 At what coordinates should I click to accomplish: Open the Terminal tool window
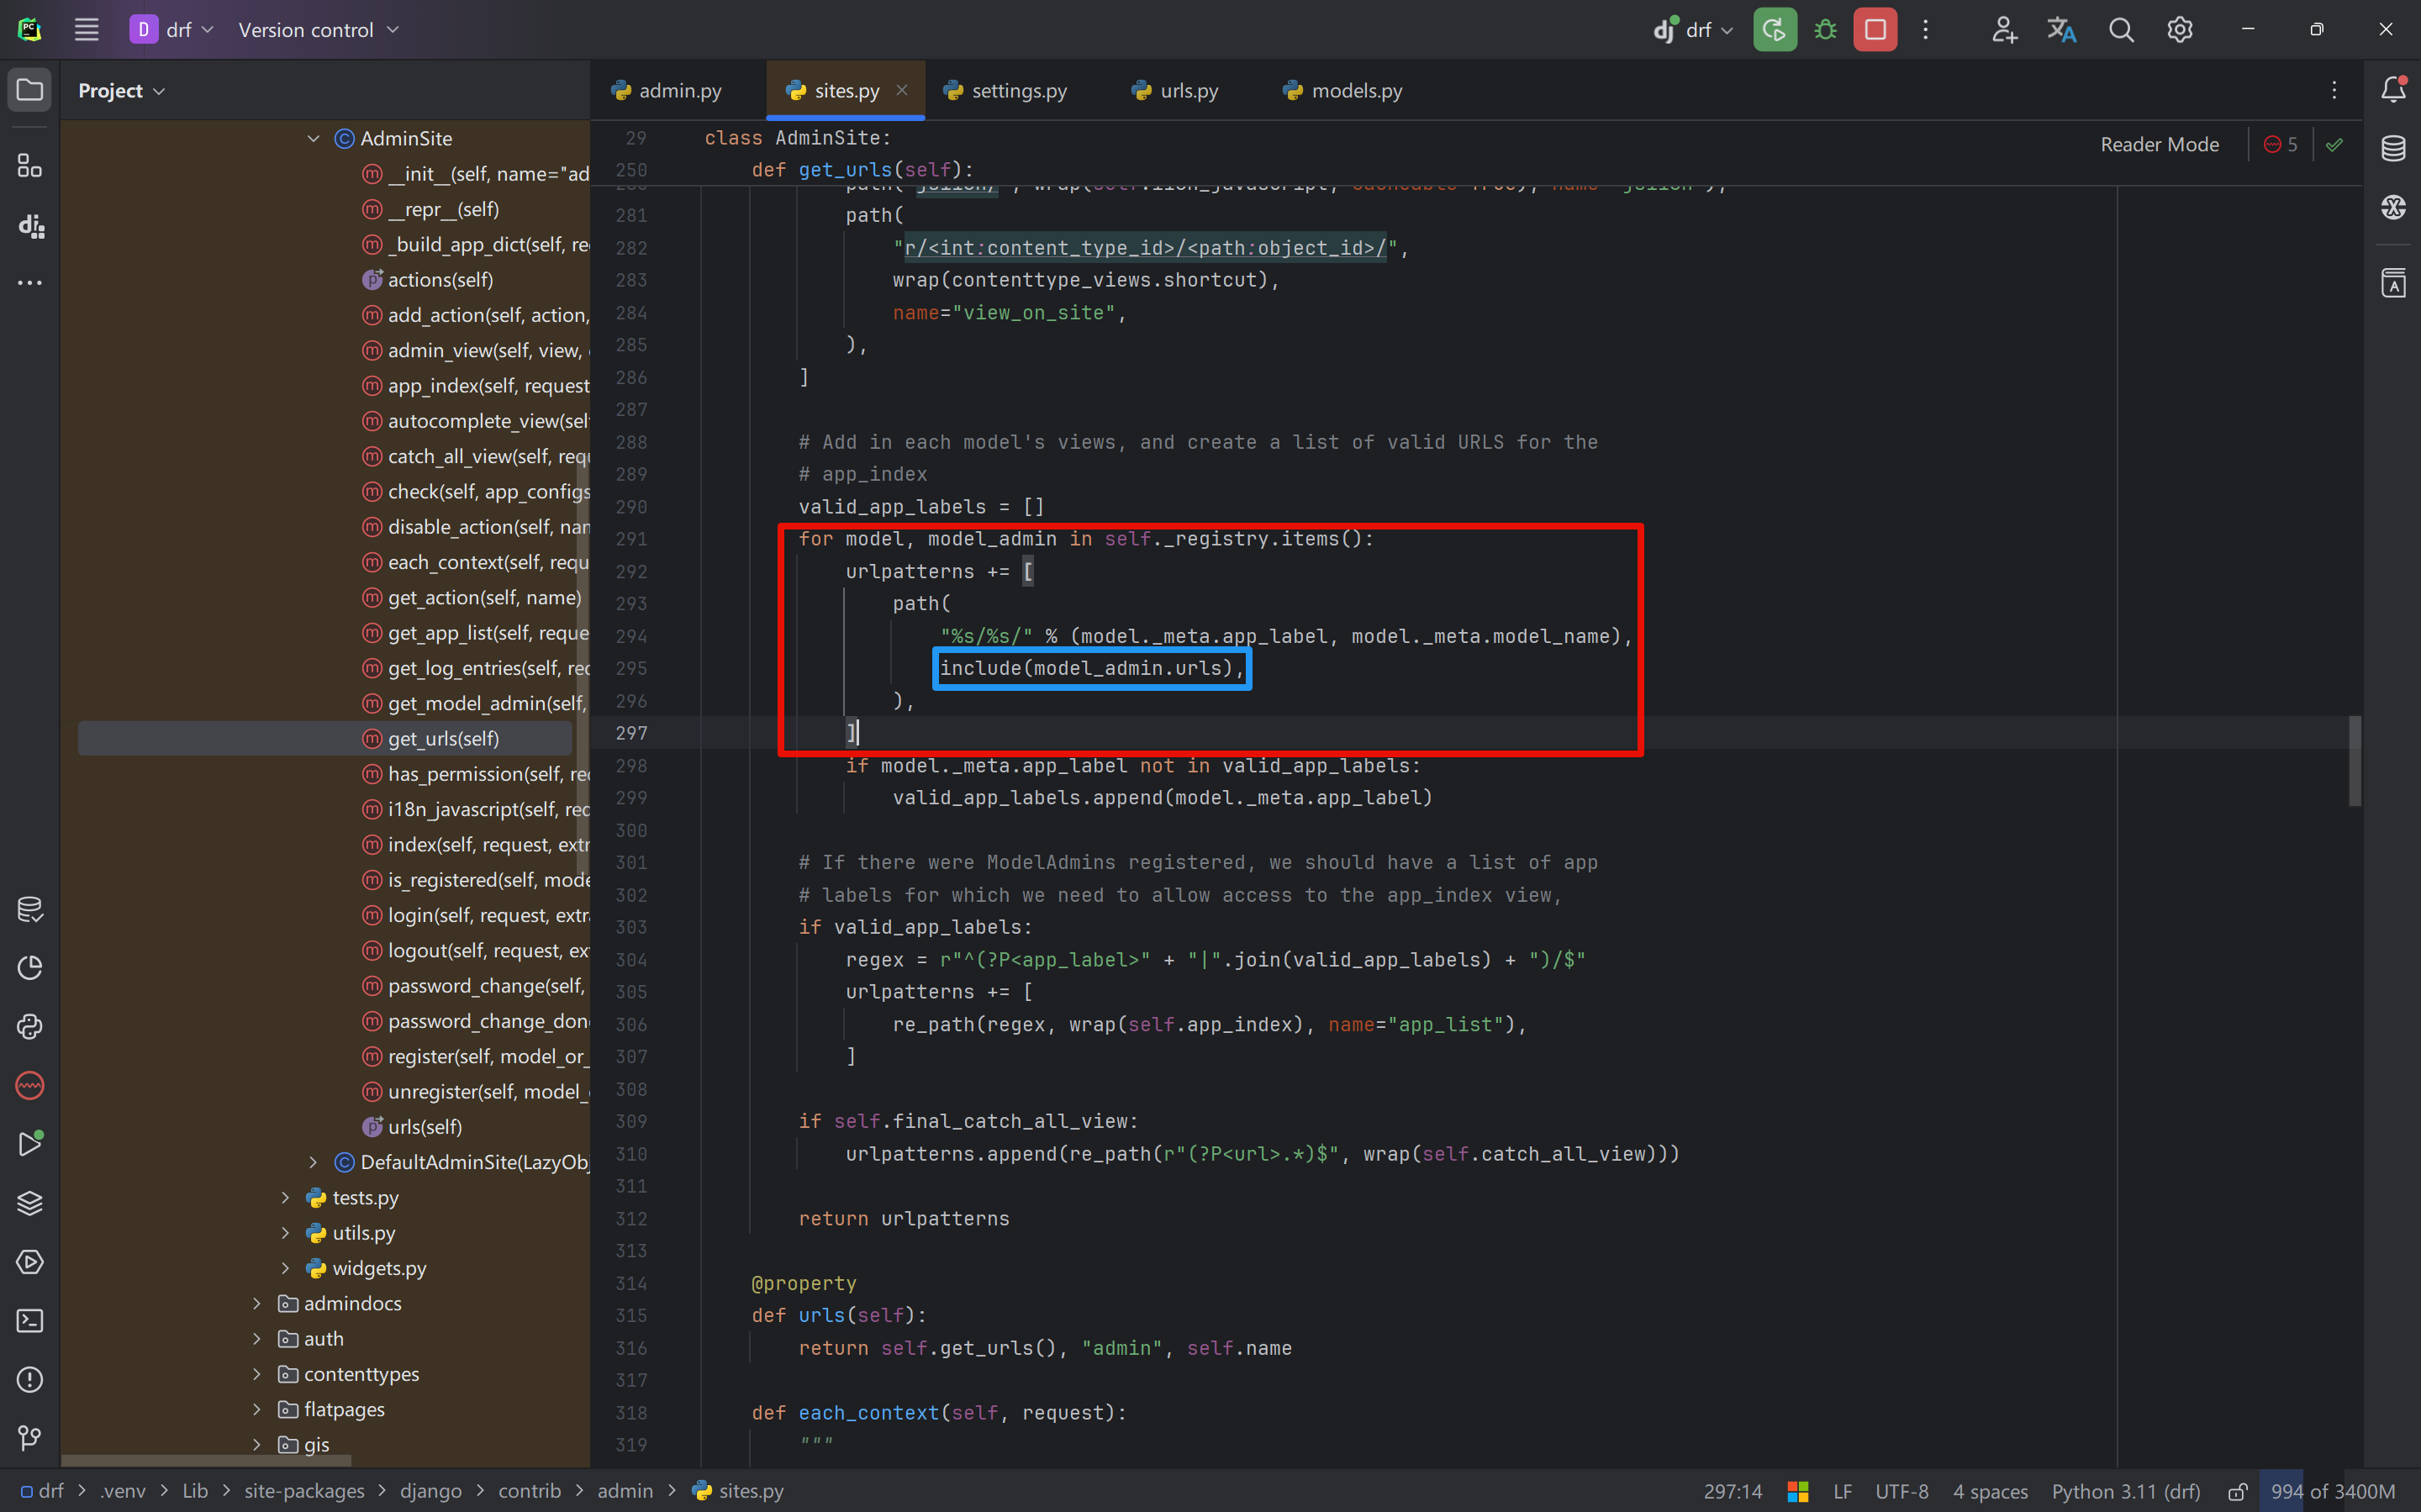coord(30,1321)
